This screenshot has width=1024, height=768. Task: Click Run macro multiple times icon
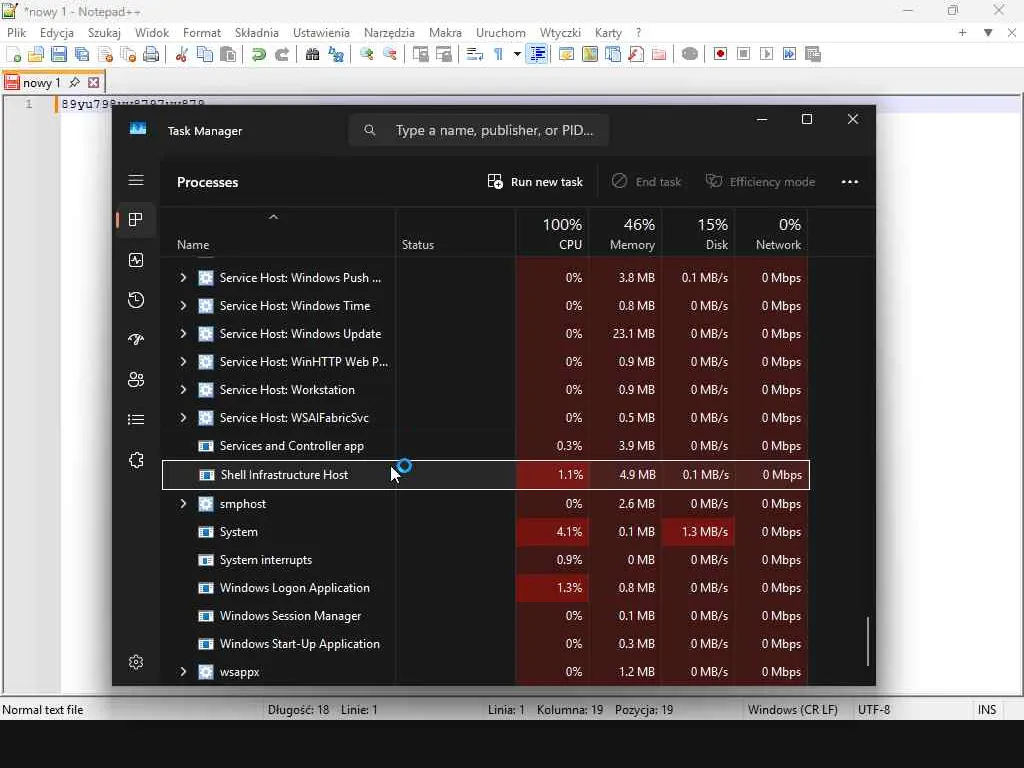pos(790,54)
